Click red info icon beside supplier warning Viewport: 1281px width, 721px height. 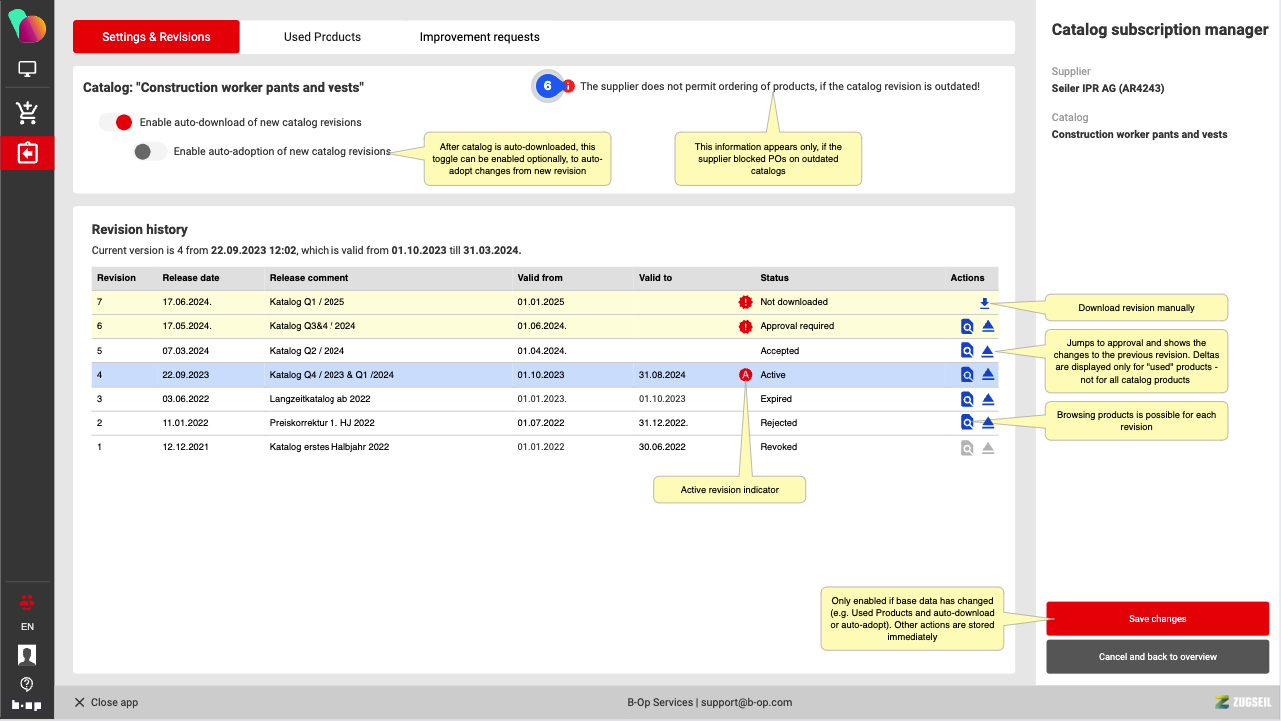(568, 86)
